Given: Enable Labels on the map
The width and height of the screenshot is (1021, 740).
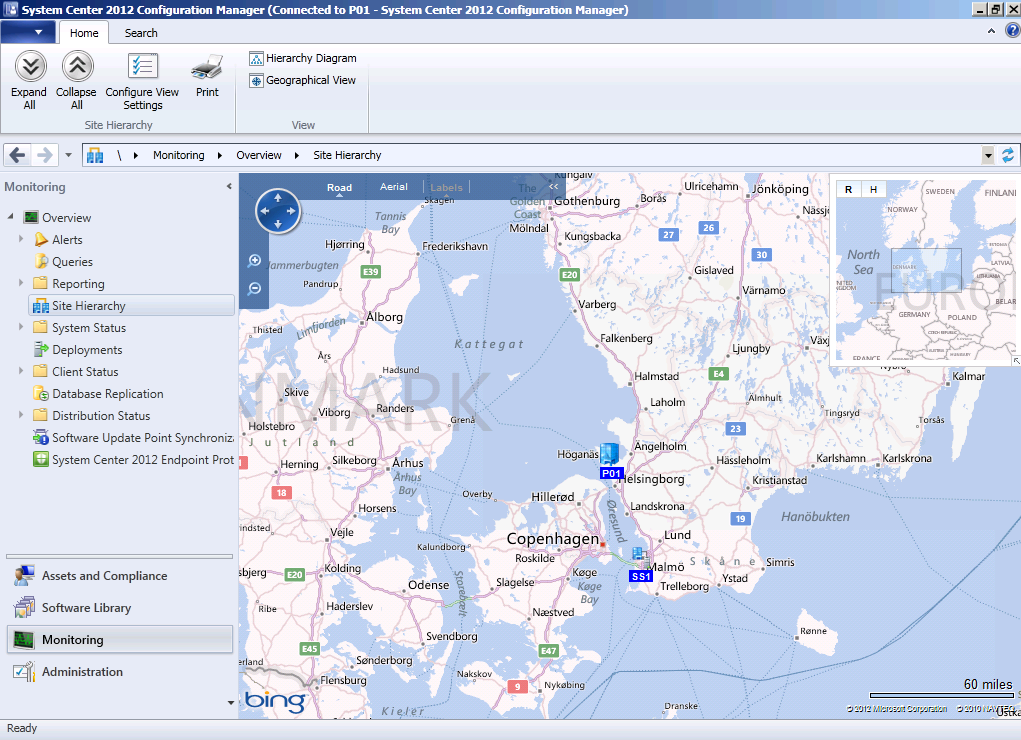Looking at the screenshot, I should [446, 186].
